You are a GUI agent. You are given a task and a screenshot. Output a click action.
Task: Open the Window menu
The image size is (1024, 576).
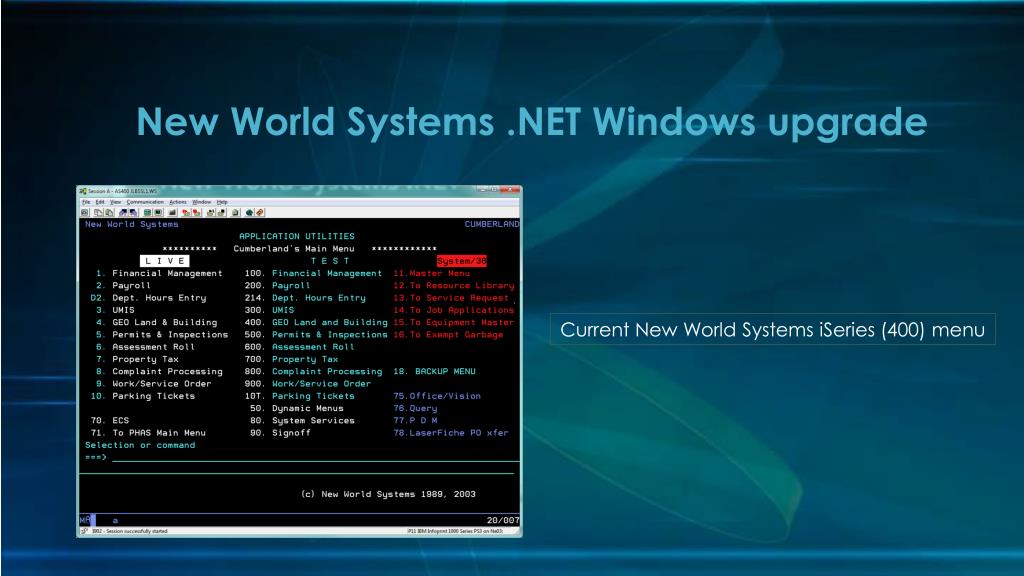coord(201,202)
